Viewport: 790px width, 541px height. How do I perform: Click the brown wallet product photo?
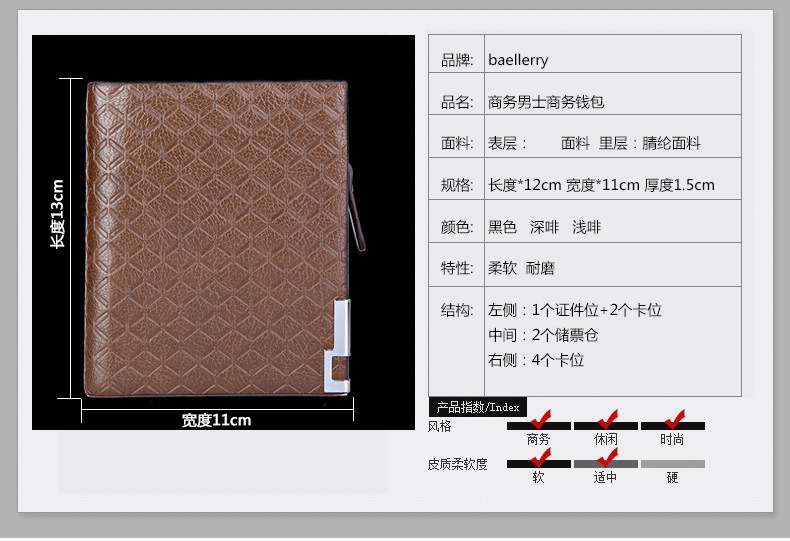click(223, 232)
